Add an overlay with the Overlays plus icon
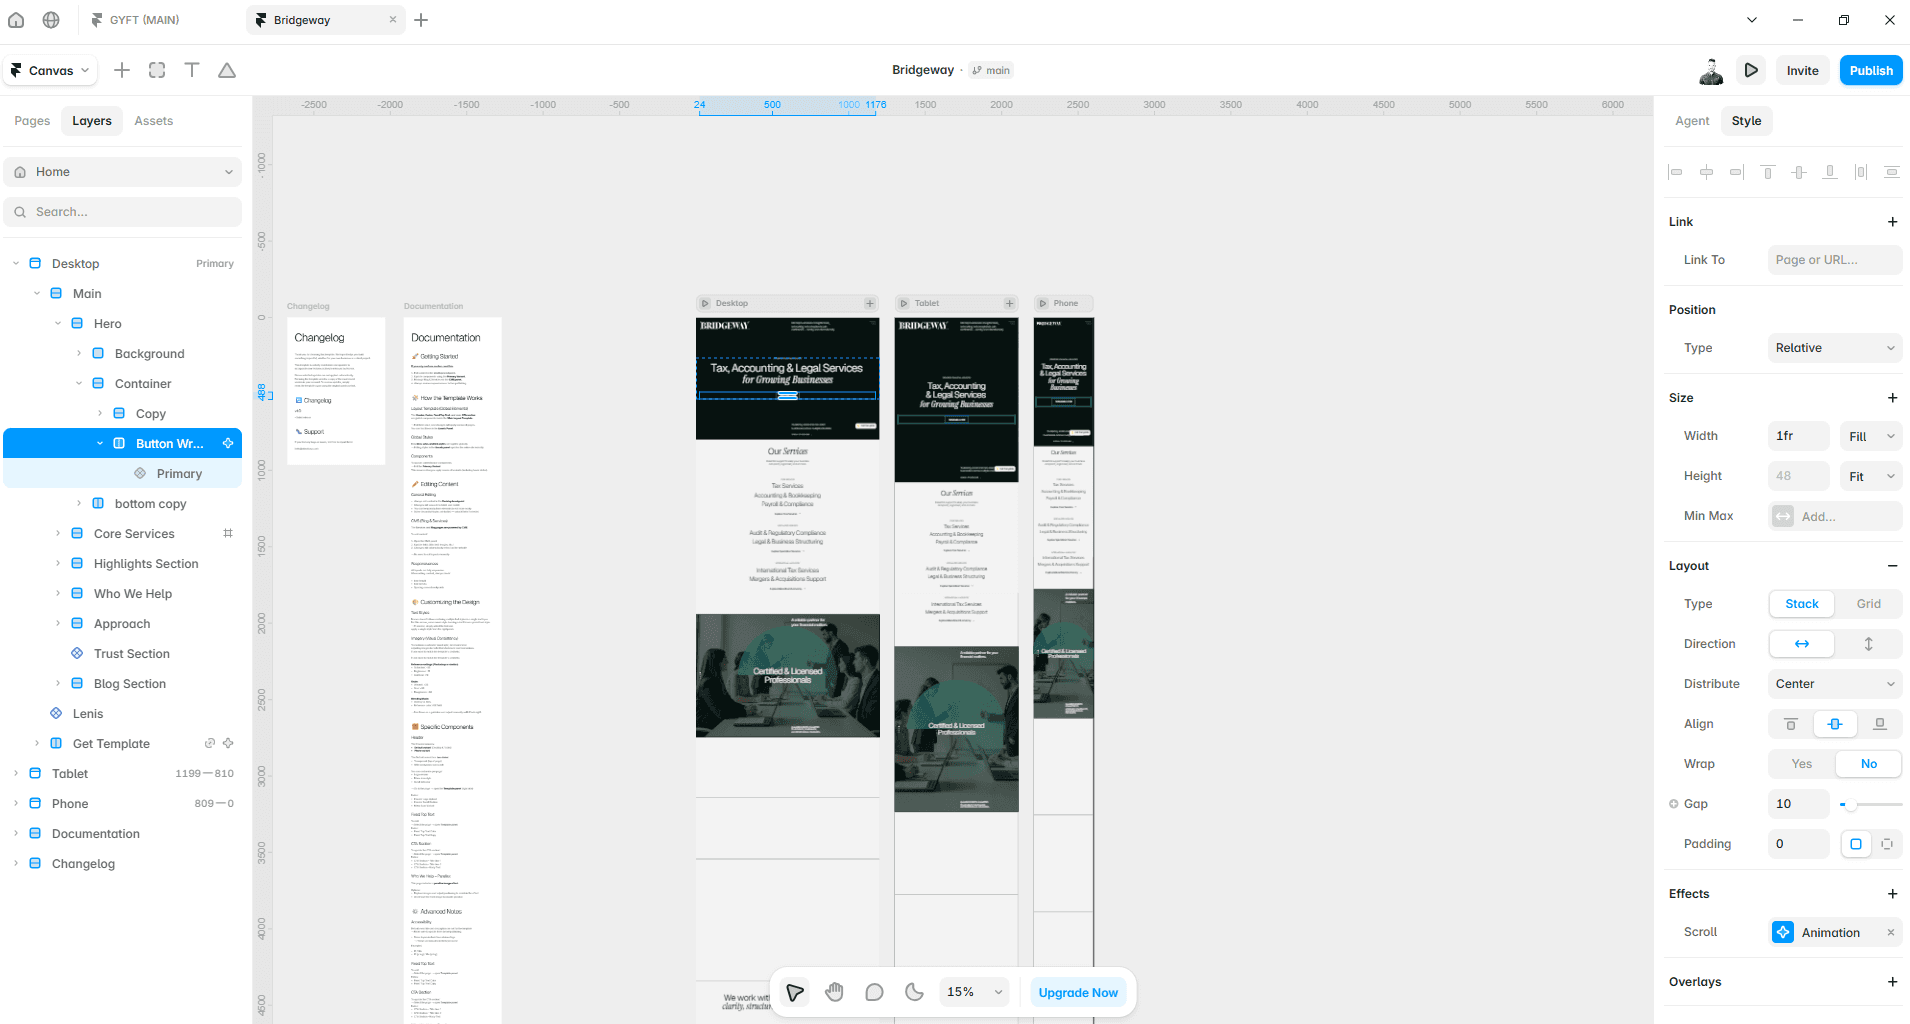1910x1024 pixels. pos(1892,982)
